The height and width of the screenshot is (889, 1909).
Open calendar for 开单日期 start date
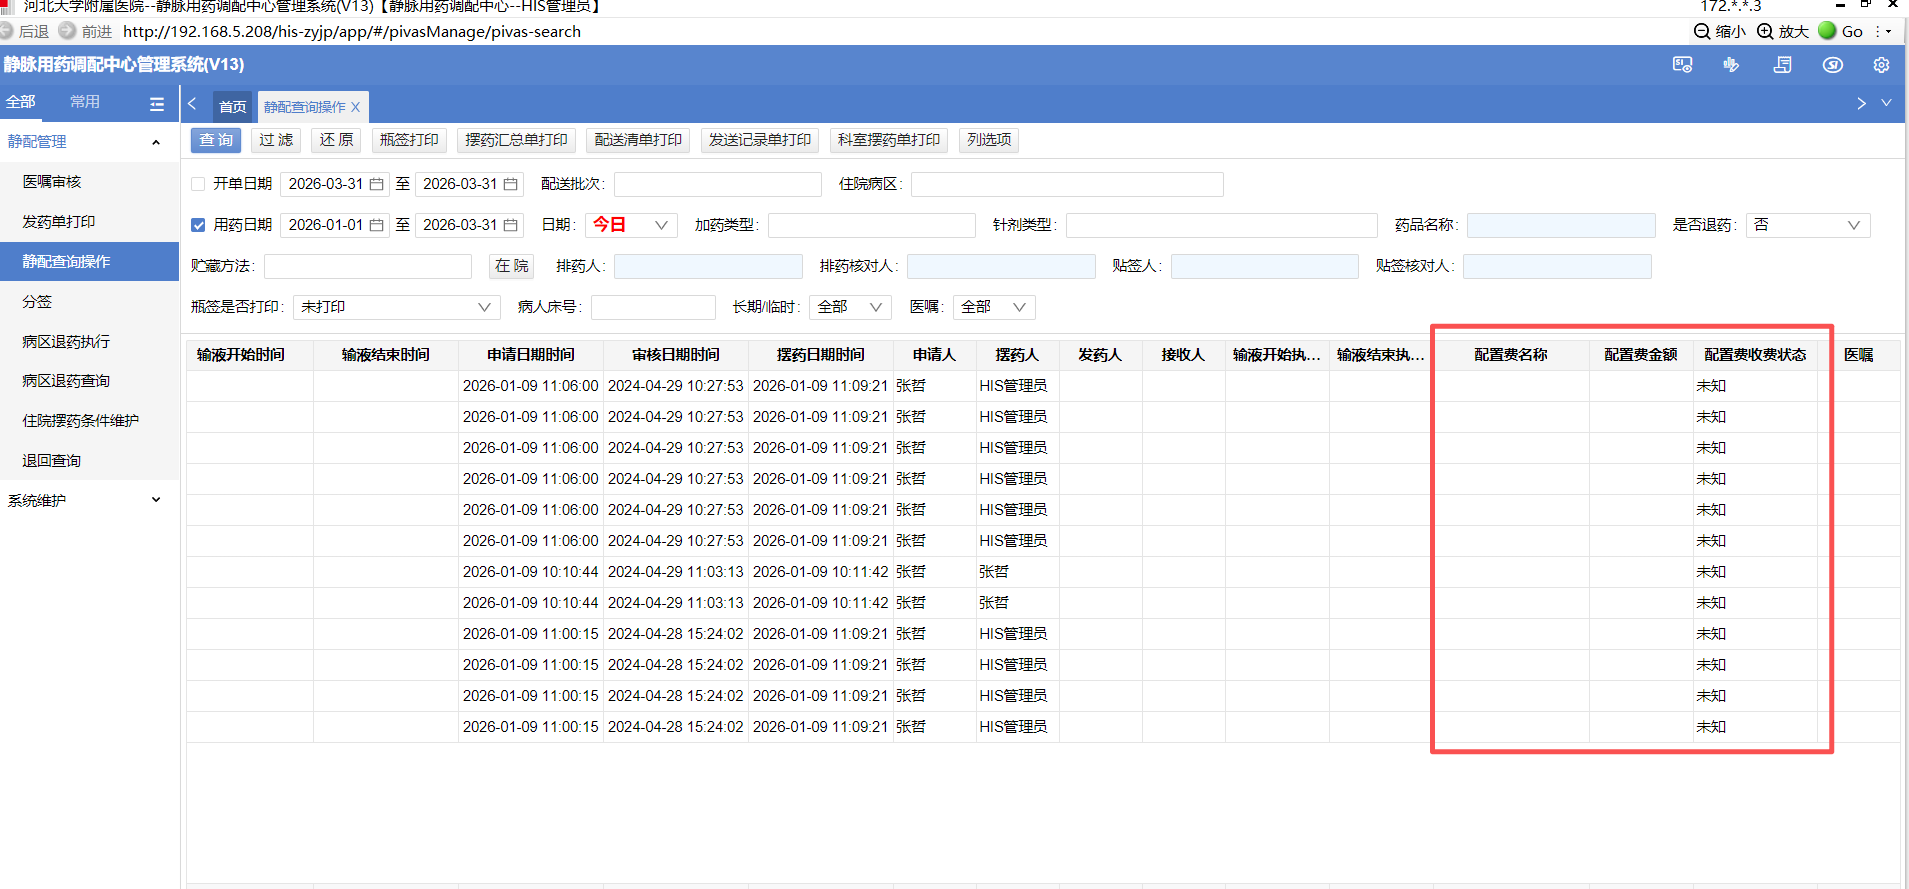pyautogui.click(x=377, y=184)
